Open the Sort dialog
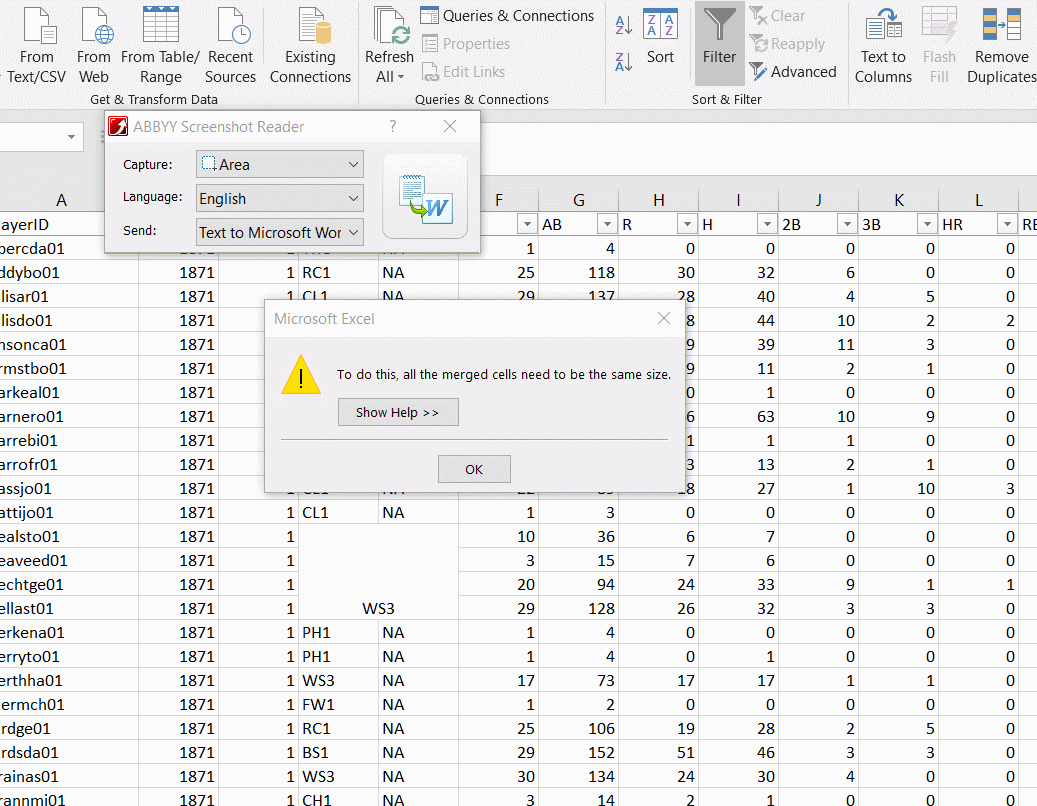 (x=660, y=37)
